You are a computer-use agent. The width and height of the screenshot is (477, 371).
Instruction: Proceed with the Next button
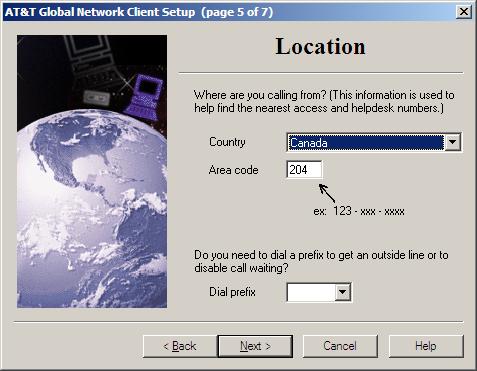point(255,346)
